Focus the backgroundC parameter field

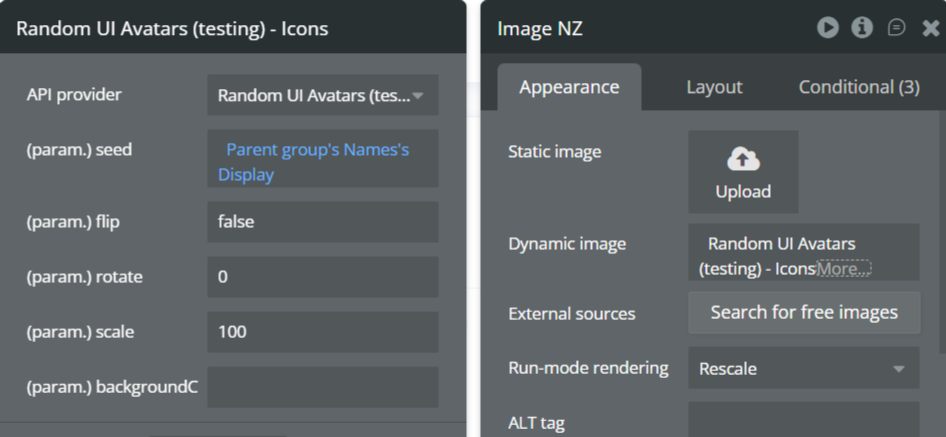pyautogui.click(x=322, y=387)
